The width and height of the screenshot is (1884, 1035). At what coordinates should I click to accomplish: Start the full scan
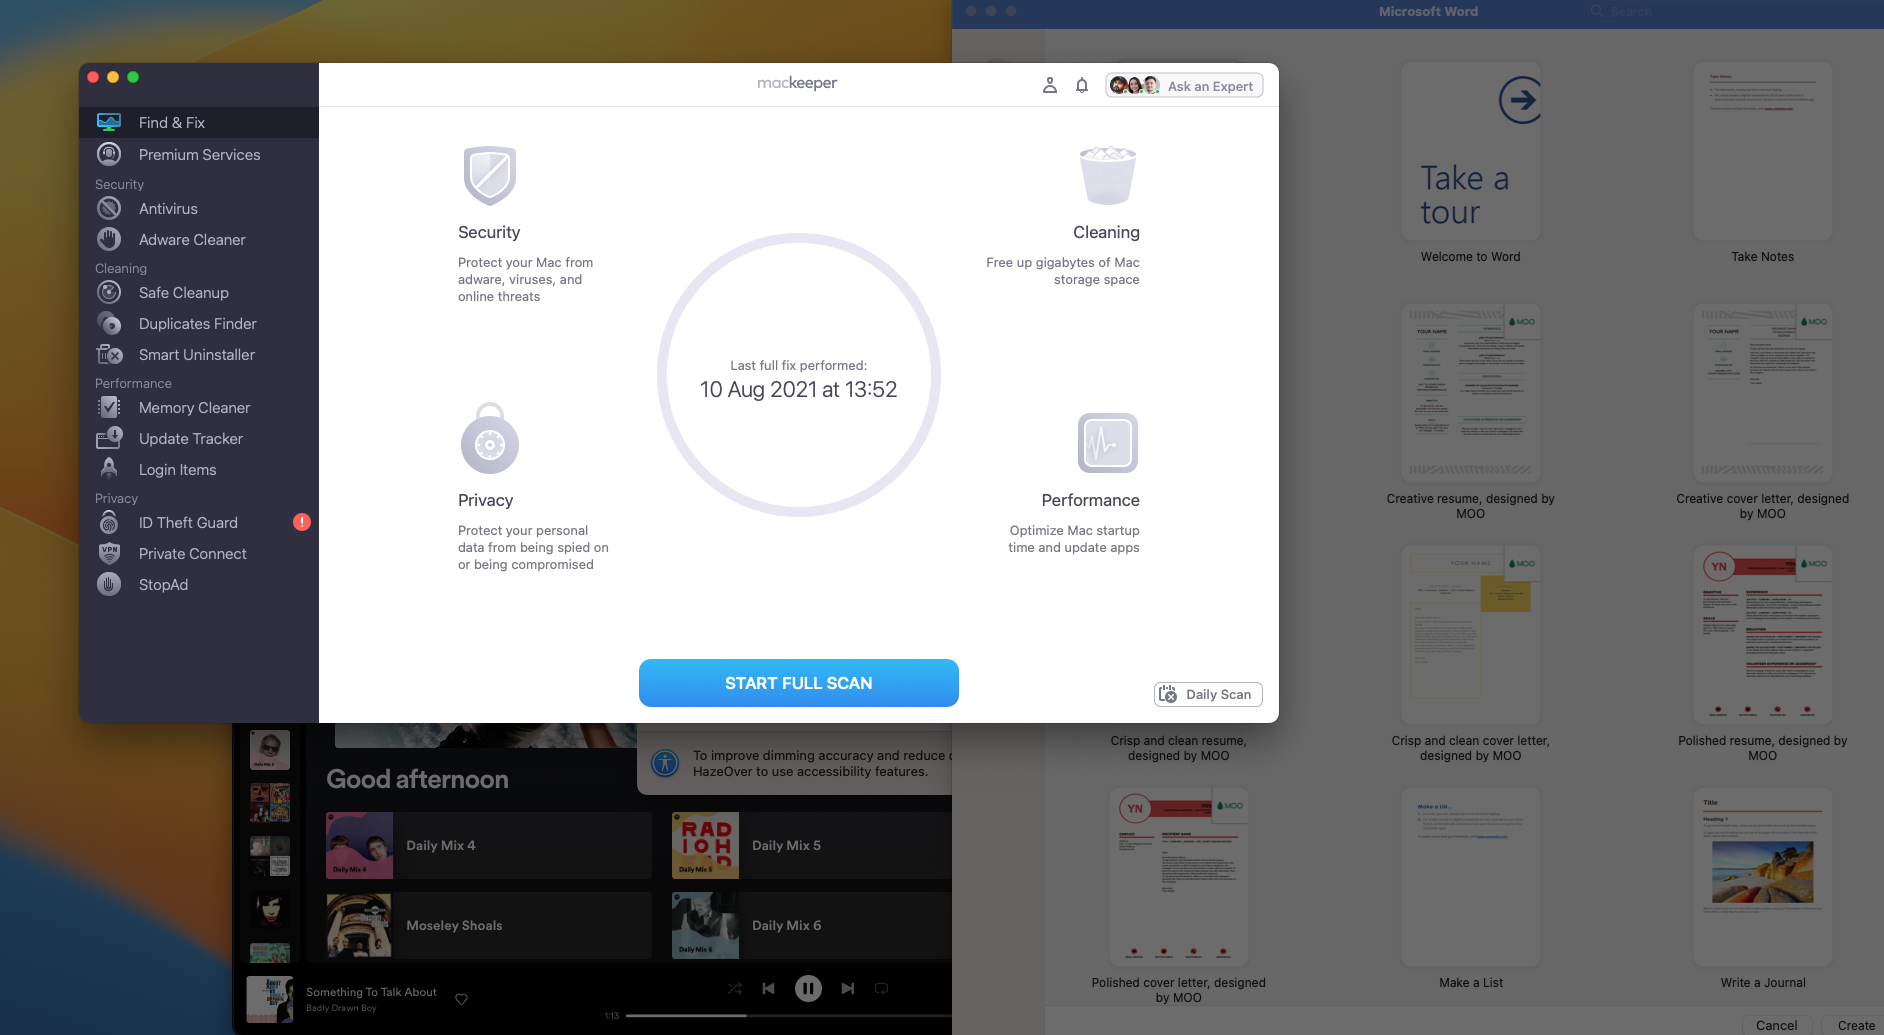[x=799, y=683]
